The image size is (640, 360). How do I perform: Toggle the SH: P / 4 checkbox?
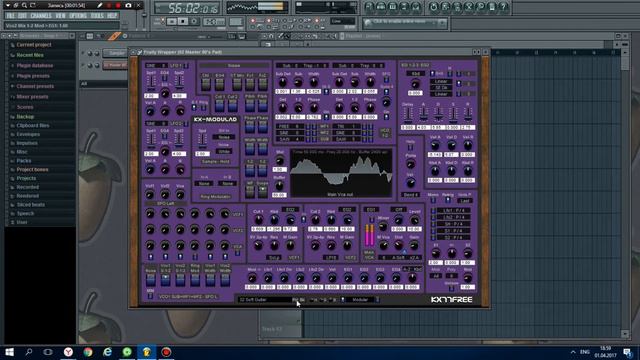point(433,224)
